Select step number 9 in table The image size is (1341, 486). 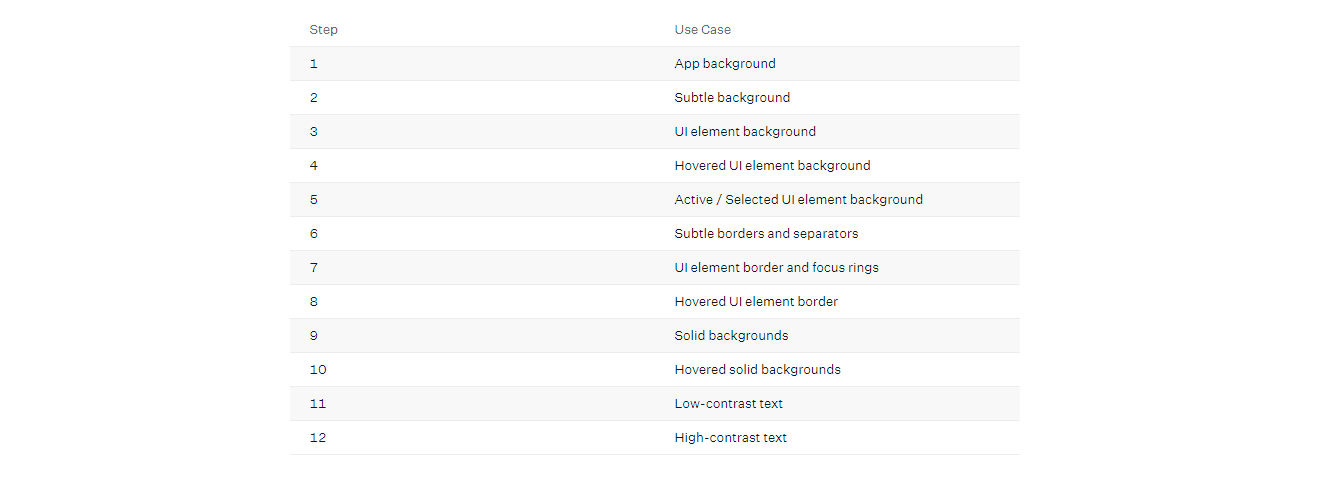click(314, 336)
